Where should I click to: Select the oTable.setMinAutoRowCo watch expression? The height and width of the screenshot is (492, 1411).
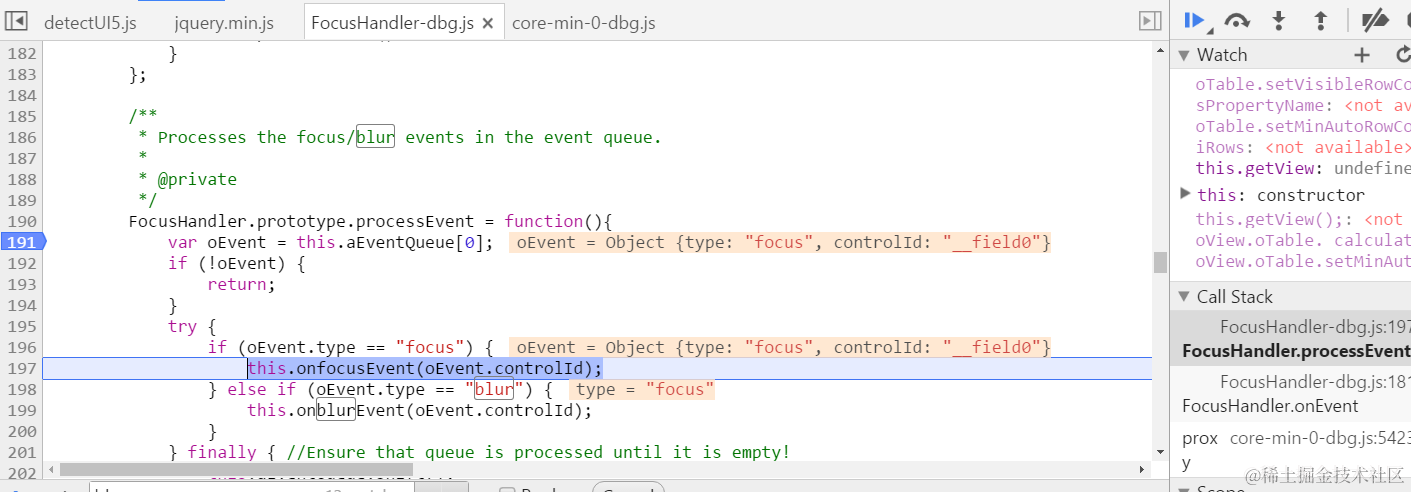coord(1303,126)
